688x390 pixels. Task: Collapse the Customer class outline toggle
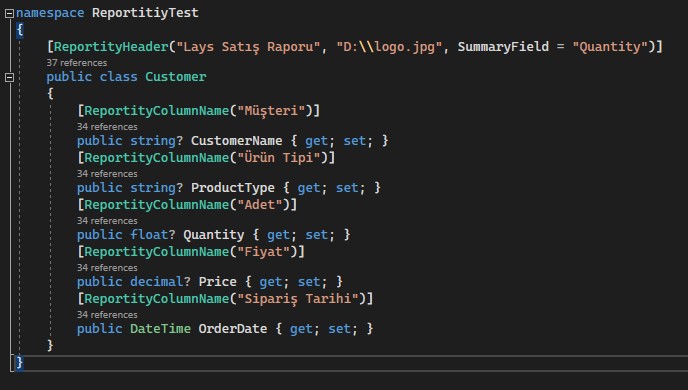coord(9,78)
